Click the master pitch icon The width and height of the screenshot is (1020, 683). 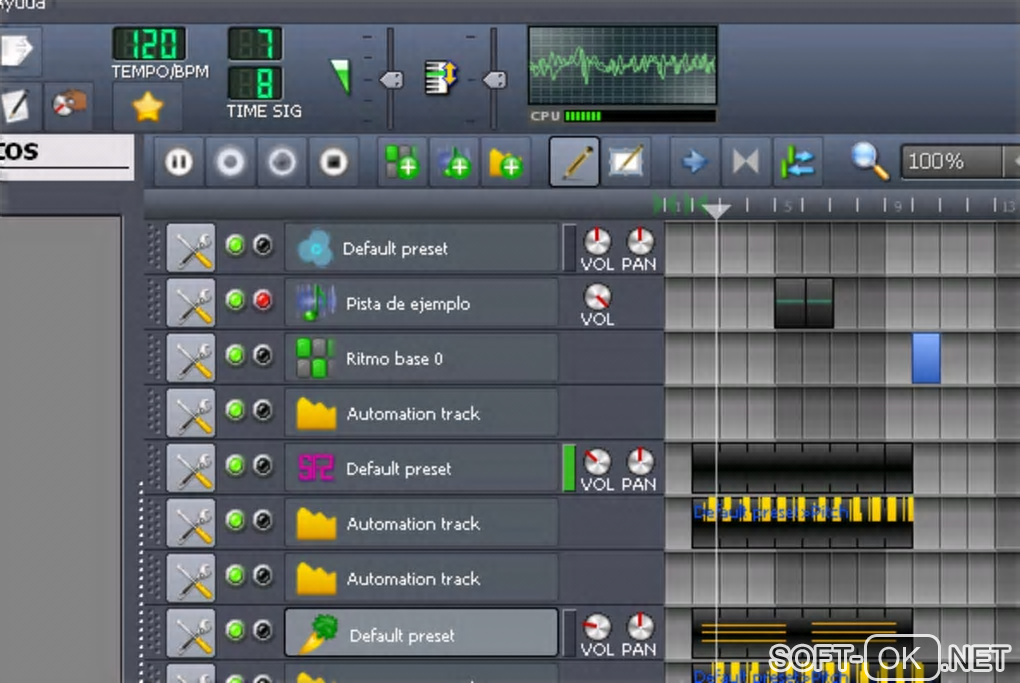441,77
